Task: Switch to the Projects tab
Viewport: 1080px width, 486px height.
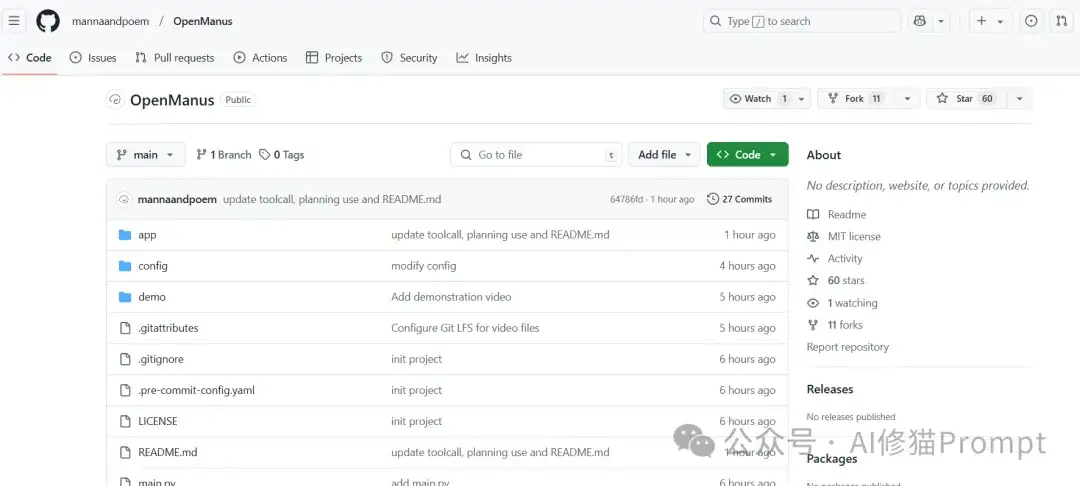Action: coord(334,58)
